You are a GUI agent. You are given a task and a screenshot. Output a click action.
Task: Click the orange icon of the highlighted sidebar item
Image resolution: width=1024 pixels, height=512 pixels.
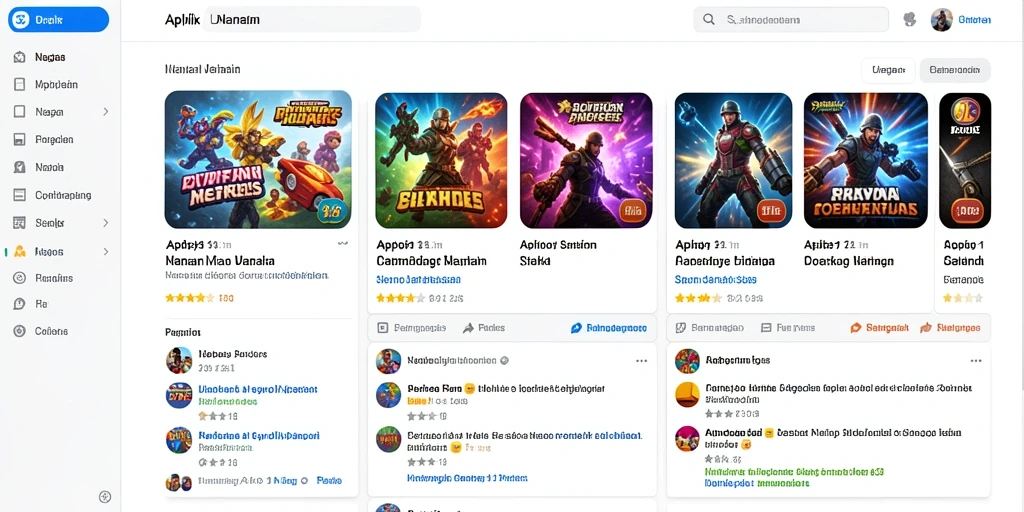pyautogui.click(x=20, y=251)
